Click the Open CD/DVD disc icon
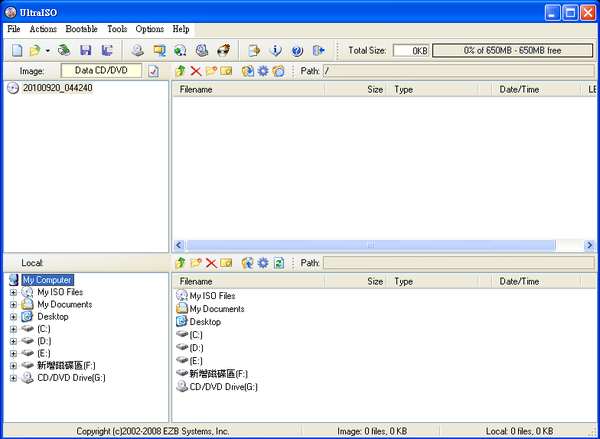This screenshot has width=600, height=439. point(64,50)
